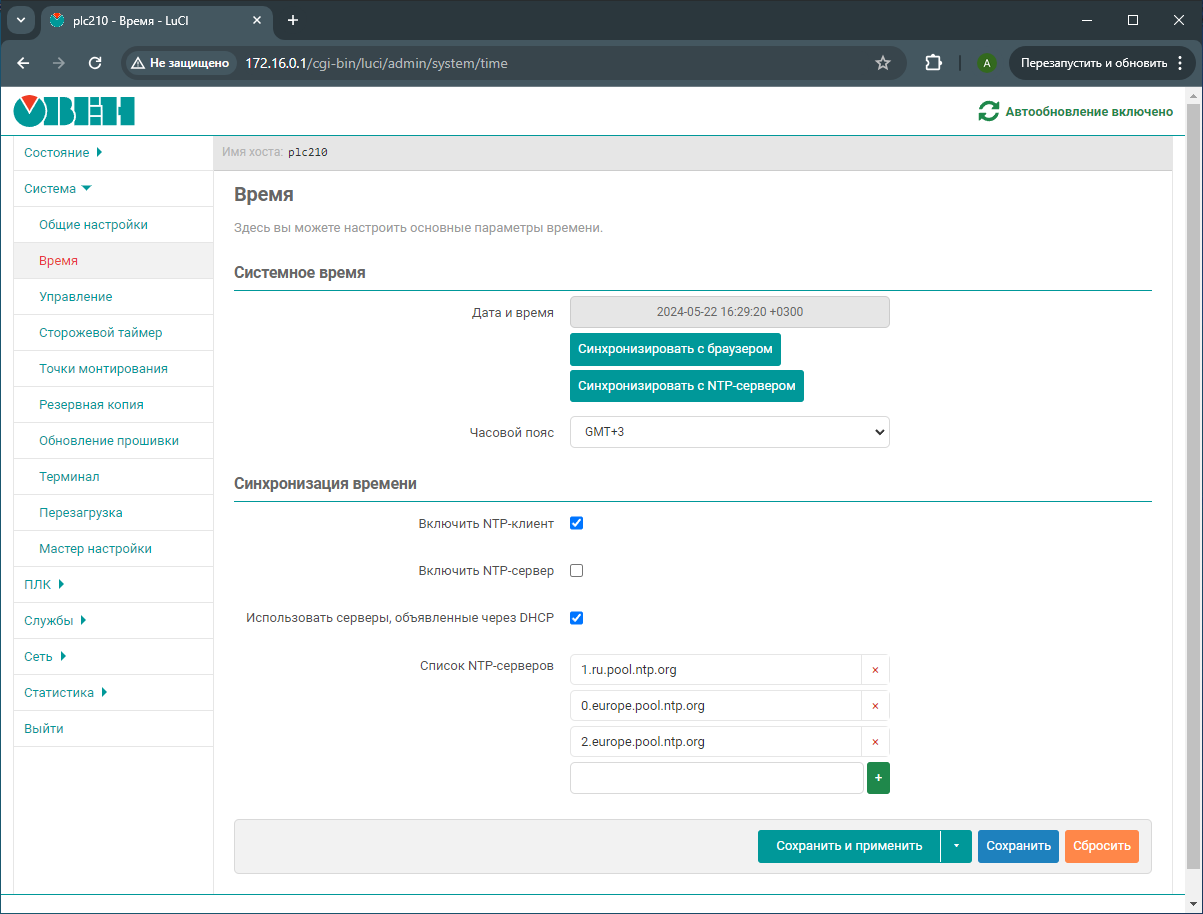Open browser extensions puzzle icon

point(933,63)
